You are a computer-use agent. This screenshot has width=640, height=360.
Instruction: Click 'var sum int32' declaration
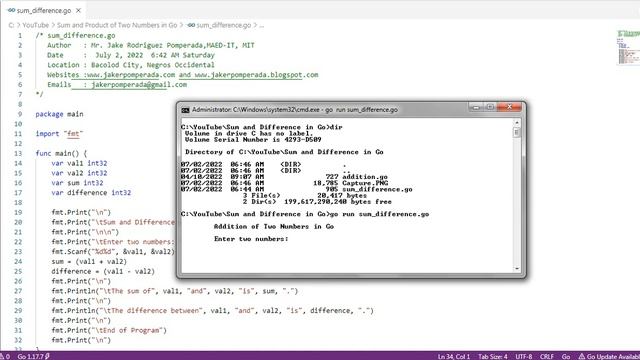tap(77, 183)
